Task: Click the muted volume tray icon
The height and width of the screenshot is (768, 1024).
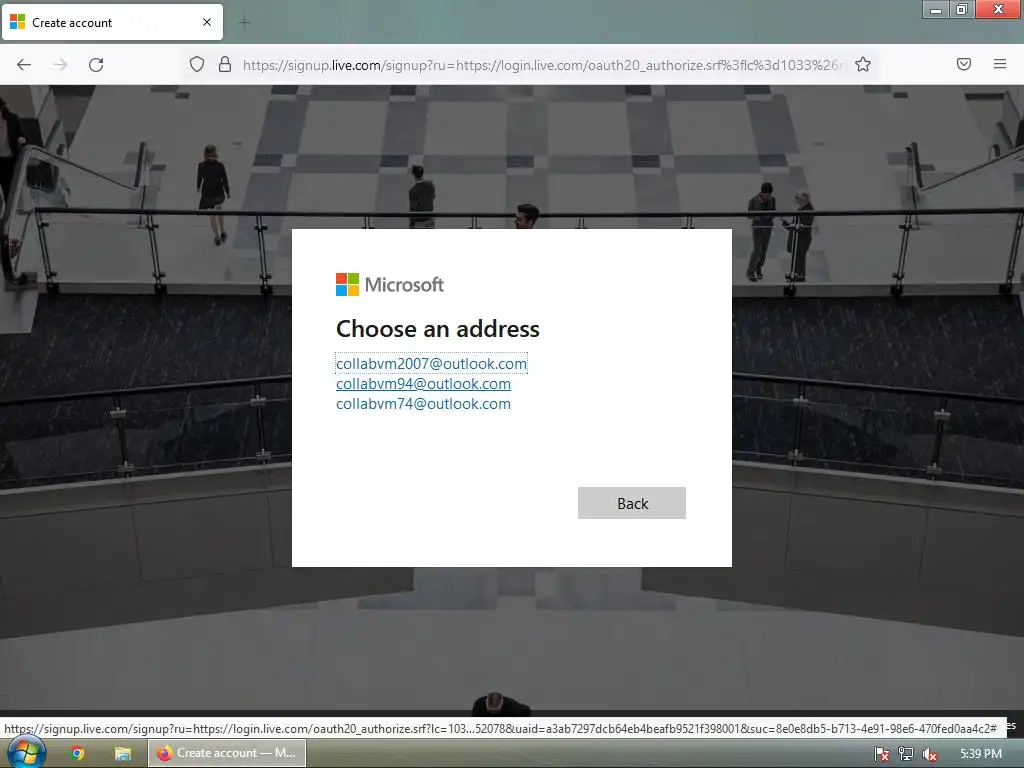Action: click(x=930, y=754)
